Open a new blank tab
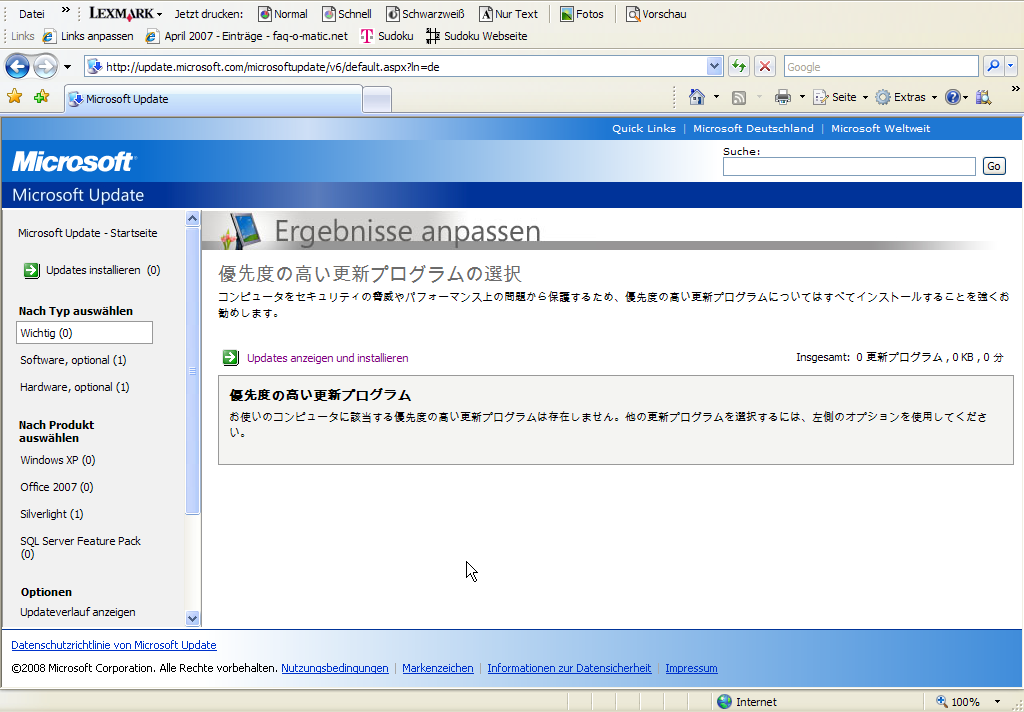1024x712 pixels. (x=377, y=99)
